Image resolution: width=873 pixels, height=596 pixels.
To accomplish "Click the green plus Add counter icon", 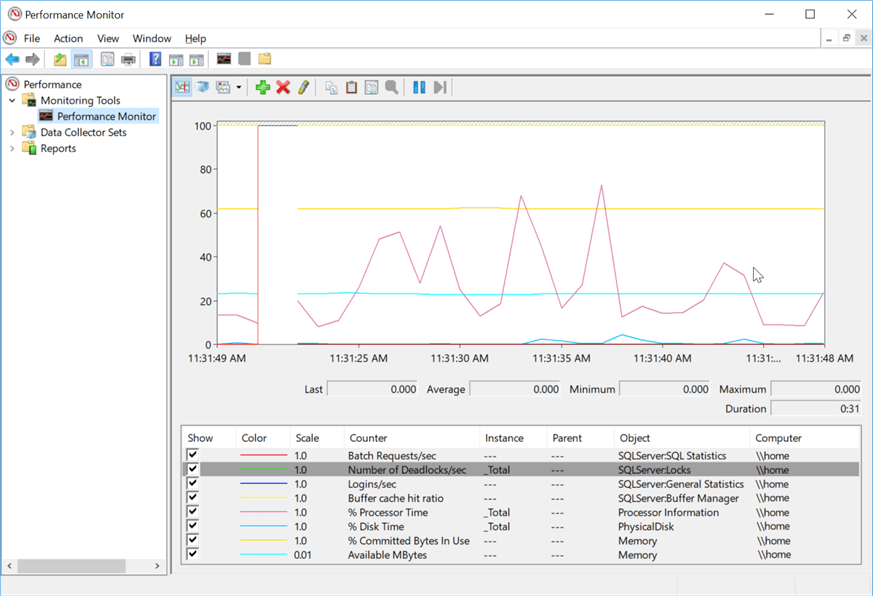I will (x=263, y=88).
